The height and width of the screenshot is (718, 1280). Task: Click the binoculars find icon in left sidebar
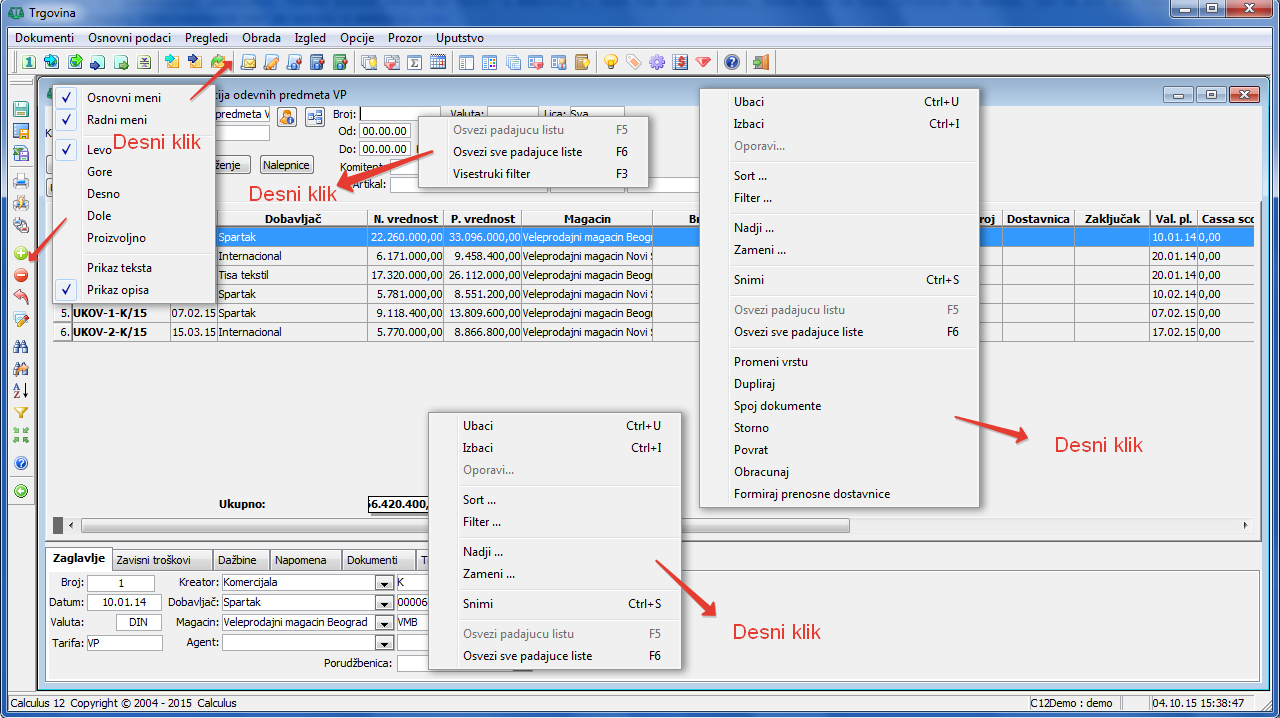[x=21, y=346]
